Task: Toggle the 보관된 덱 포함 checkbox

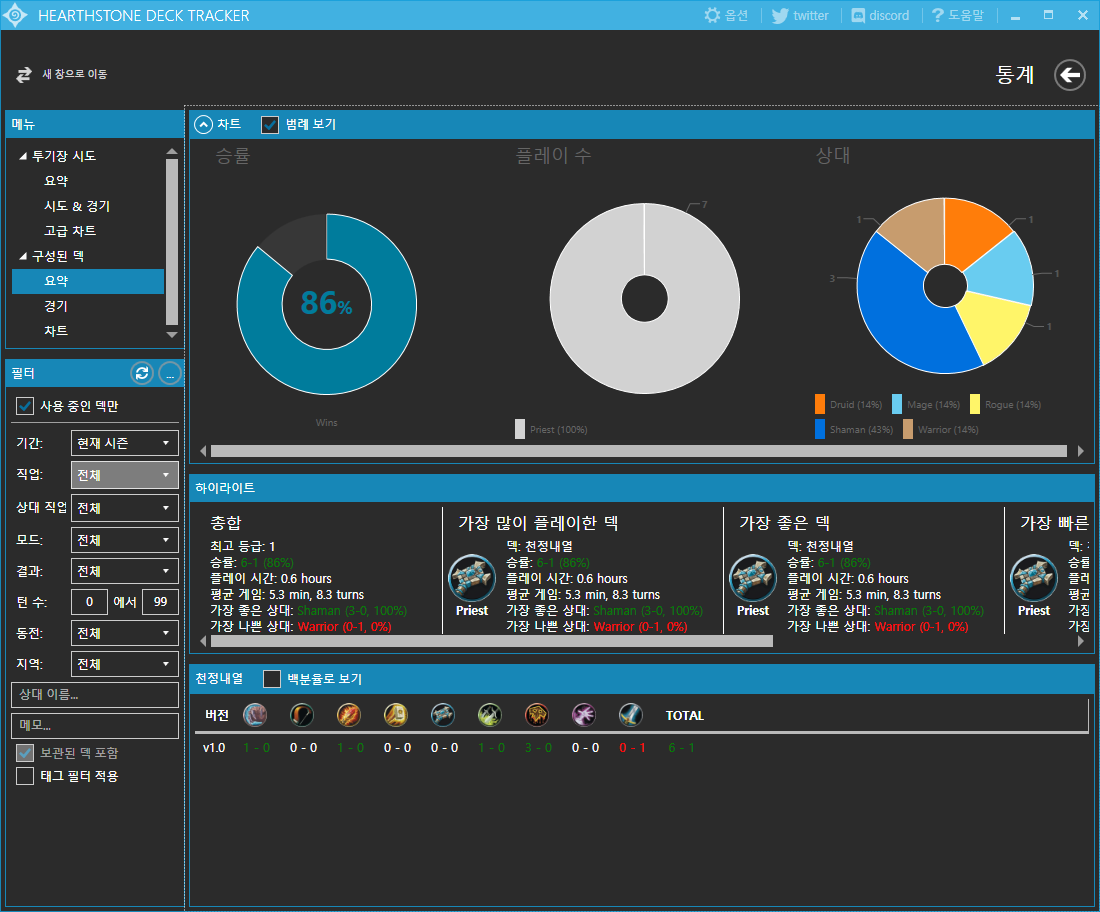Action: (x=25, y=753)
